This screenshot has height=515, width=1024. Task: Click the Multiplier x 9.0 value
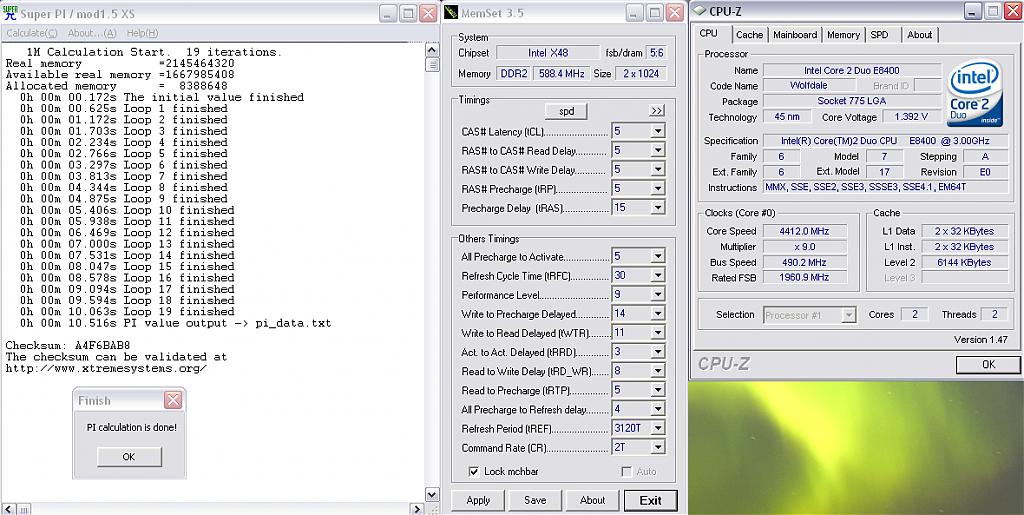pyautogui.click(x=805, y=247)
